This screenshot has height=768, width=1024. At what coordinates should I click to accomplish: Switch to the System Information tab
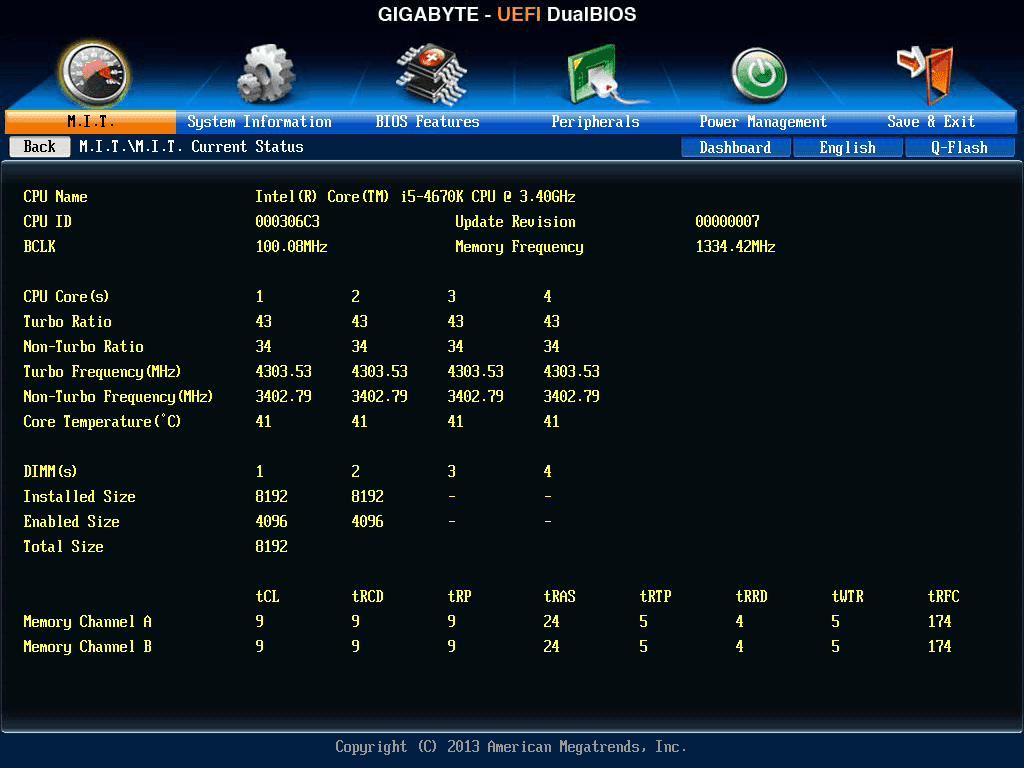coord(259,121)
